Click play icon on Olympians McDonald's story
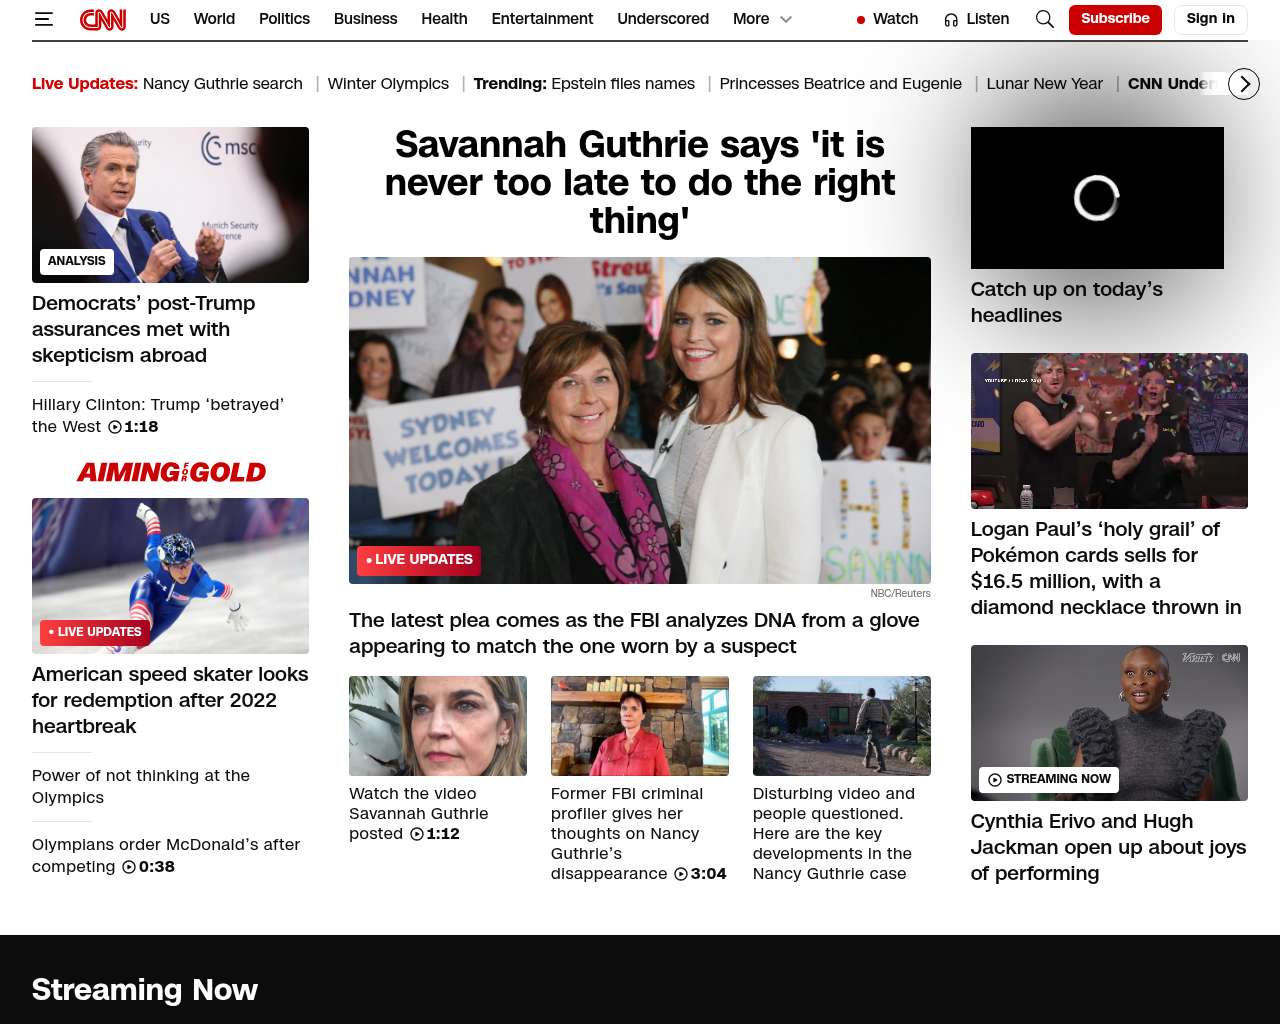This screenshot has width=1280, height=1024. (129, 867)
